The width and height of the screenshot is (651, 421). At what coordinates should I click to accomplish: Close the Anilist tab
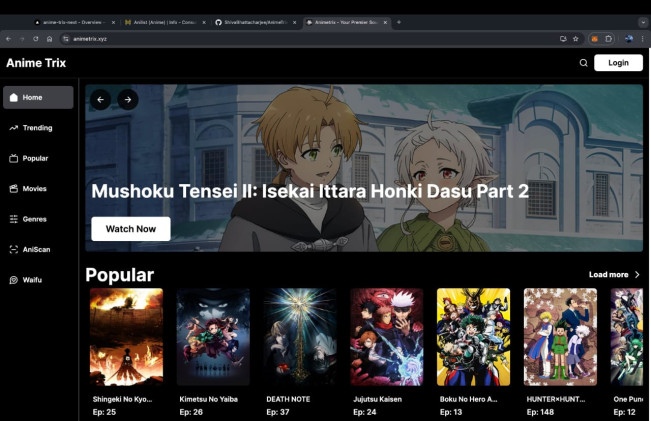point(204,22)
